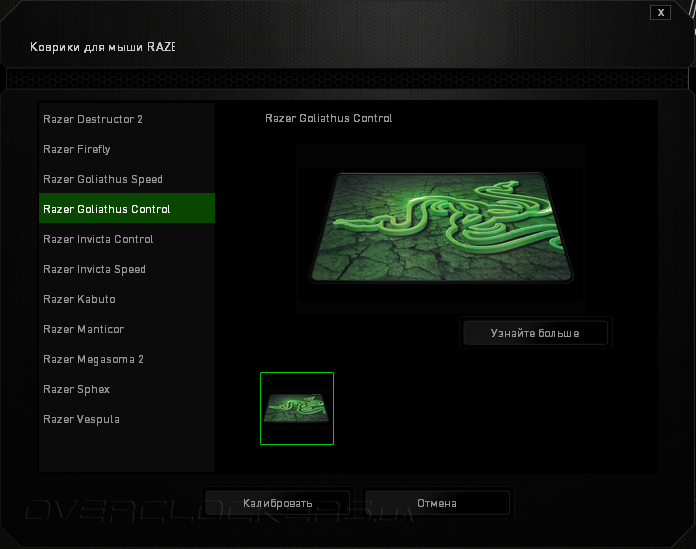Choose Razer Kabuto from the list
The height and width of the screenshot is (549, 696).
127,299
